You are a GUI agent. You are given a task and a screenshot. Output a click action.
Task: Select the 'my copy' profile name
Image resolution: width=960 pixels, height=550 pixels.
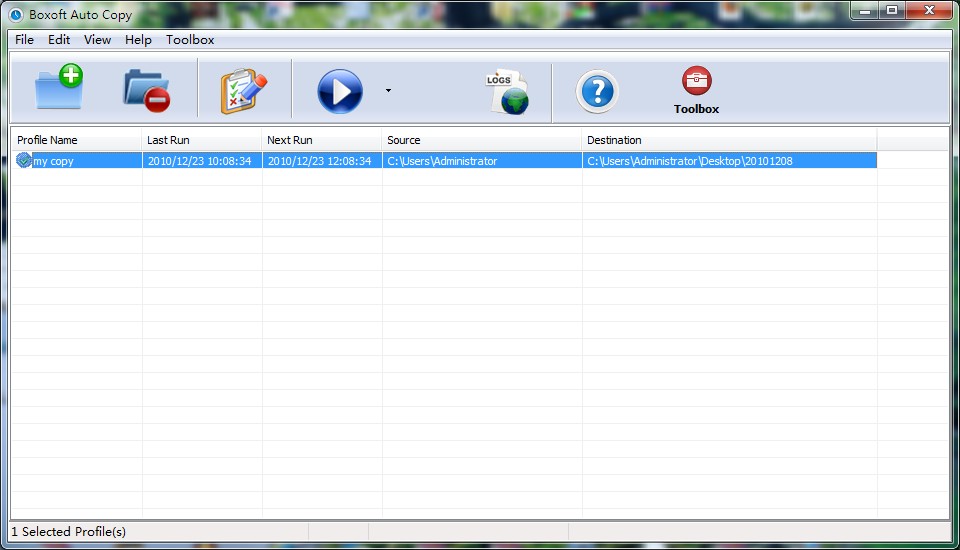(x=53, y=161)
